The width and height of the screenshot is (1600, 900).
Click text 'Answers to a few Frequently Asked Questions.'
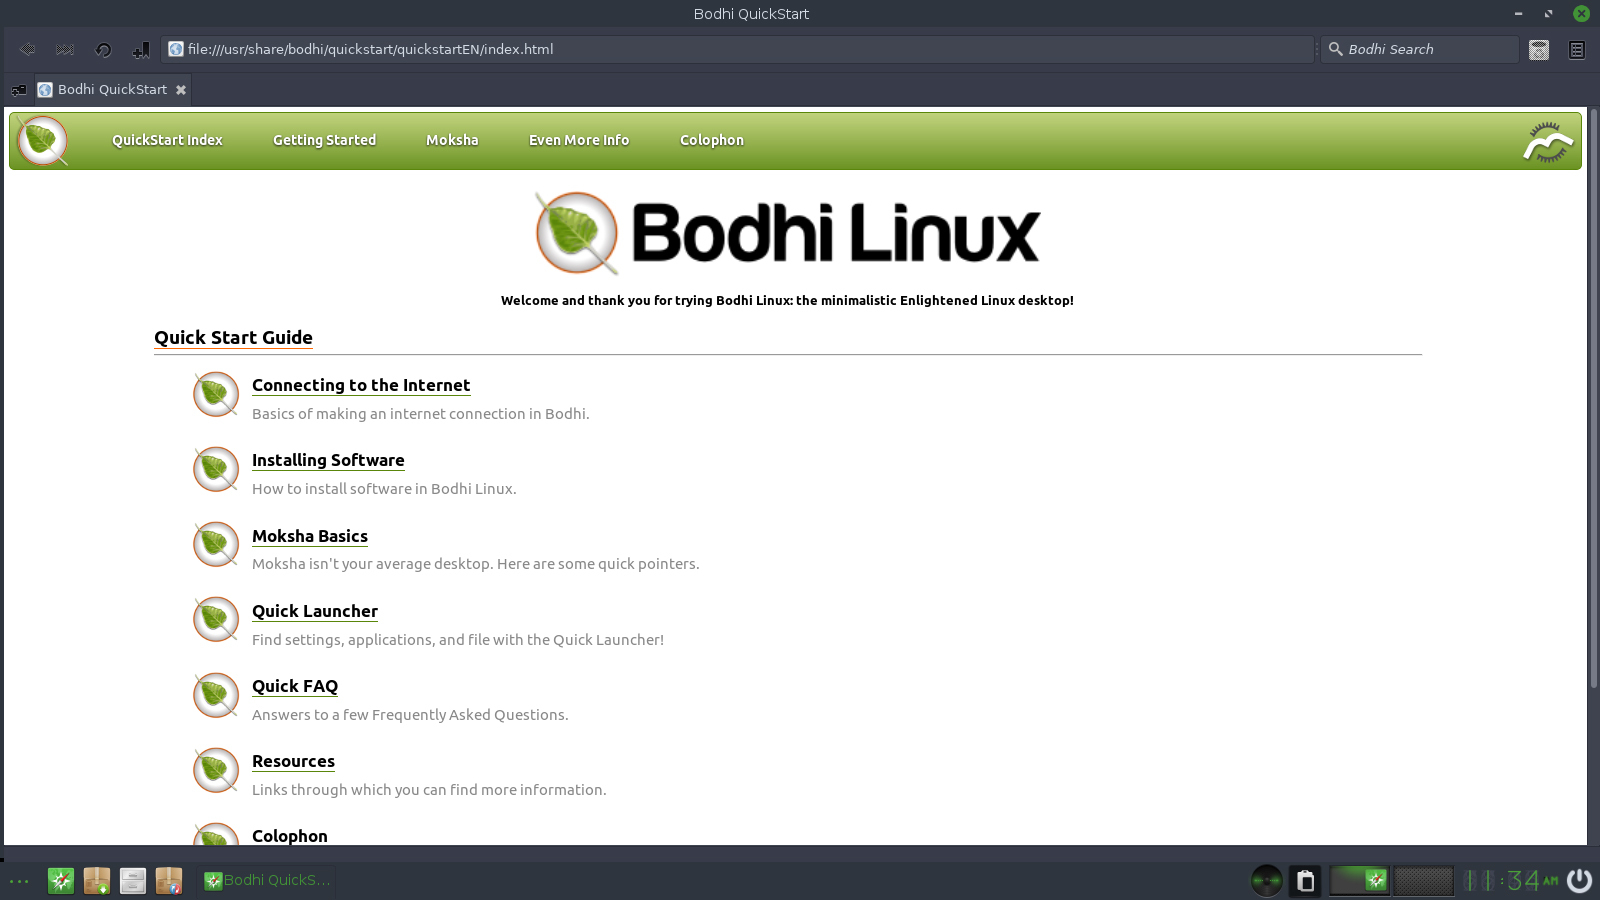tap(410, 715)
